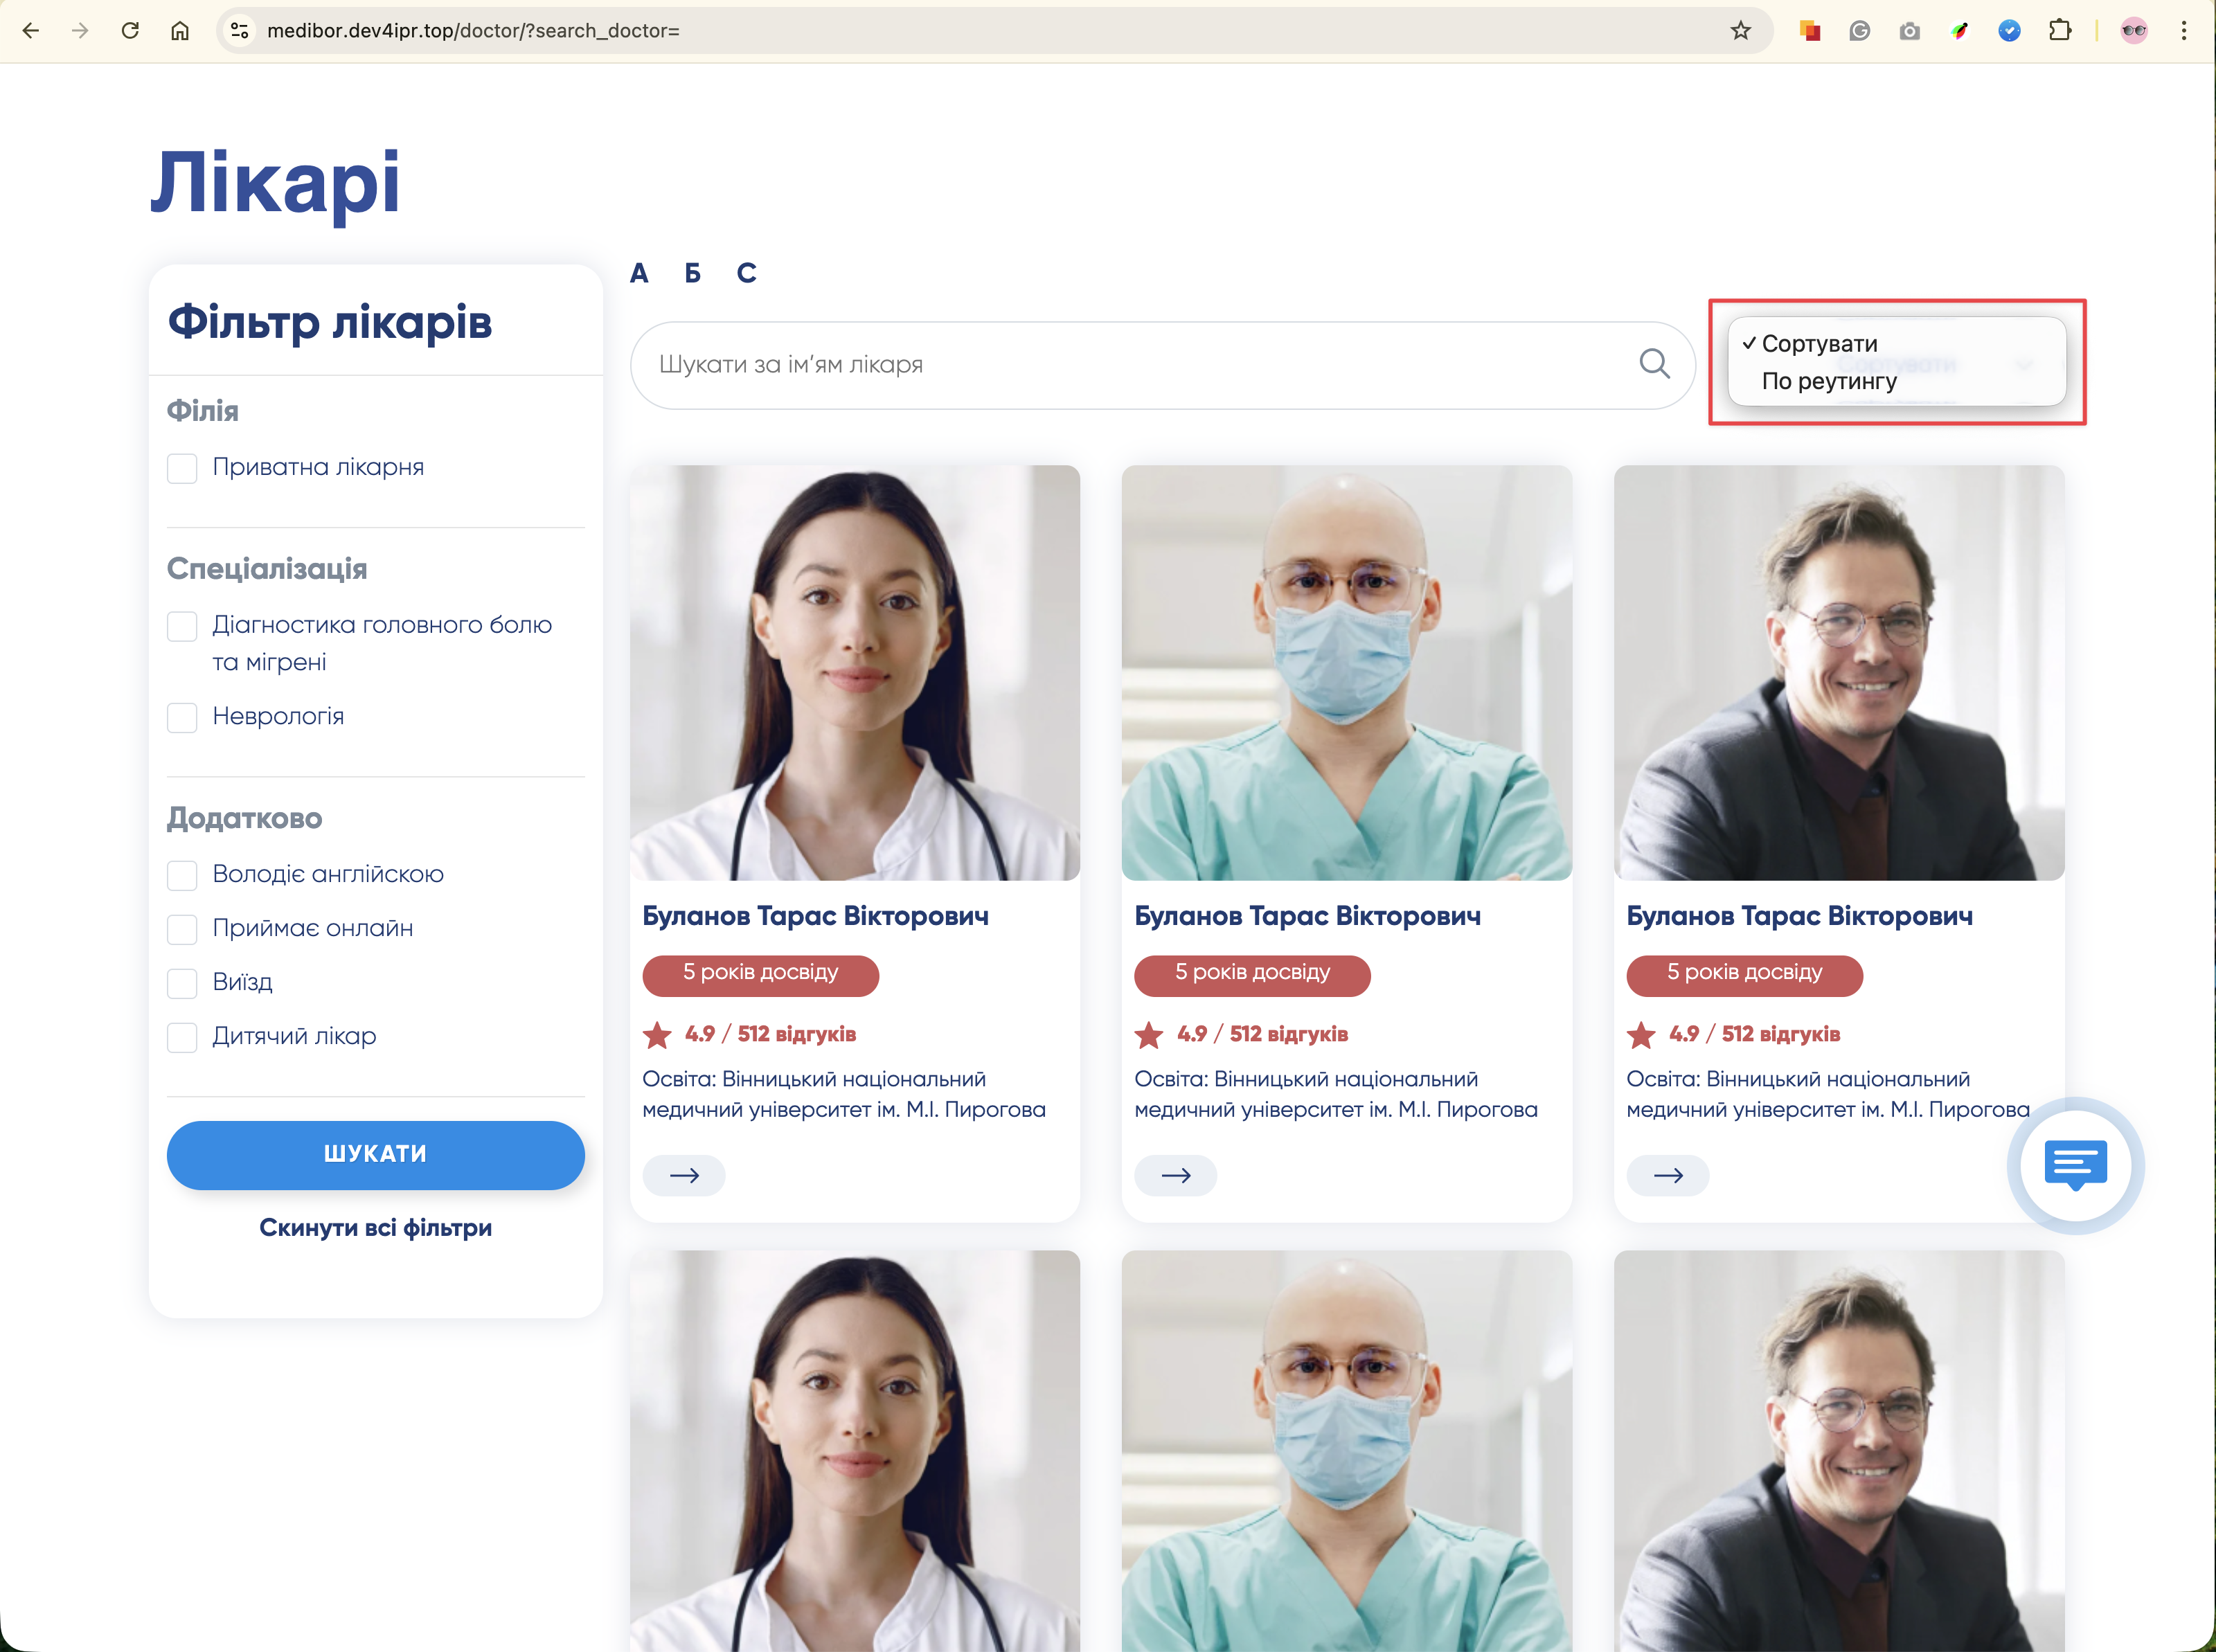Filter doctors by letter С

(x=746, y=273)
